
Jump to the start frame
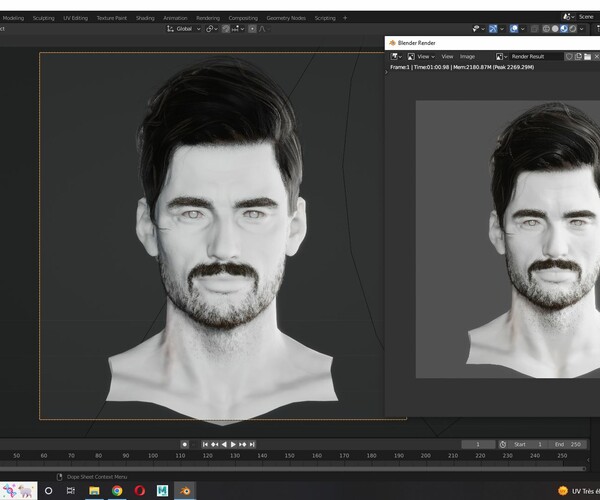[x=205, y=445]
